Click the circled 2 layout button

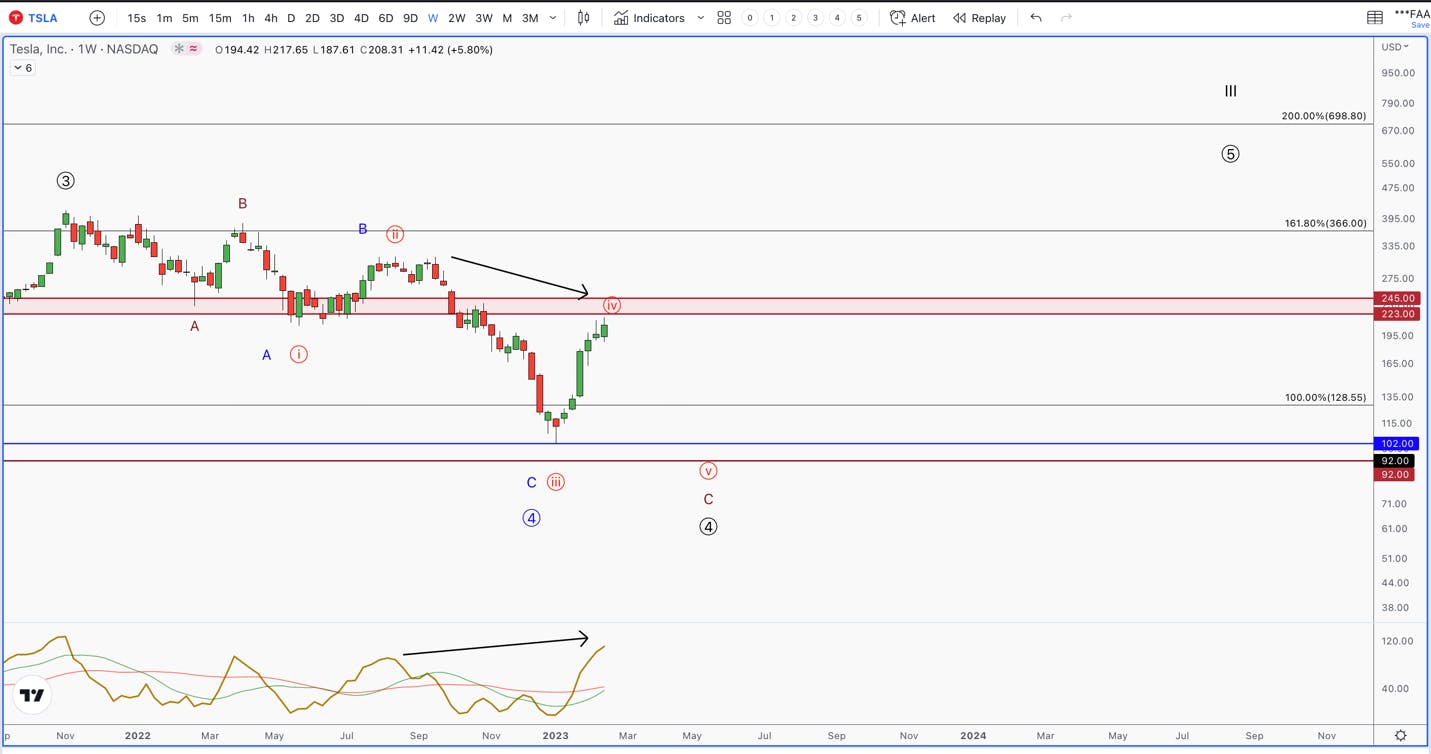(x=794, y=18)
